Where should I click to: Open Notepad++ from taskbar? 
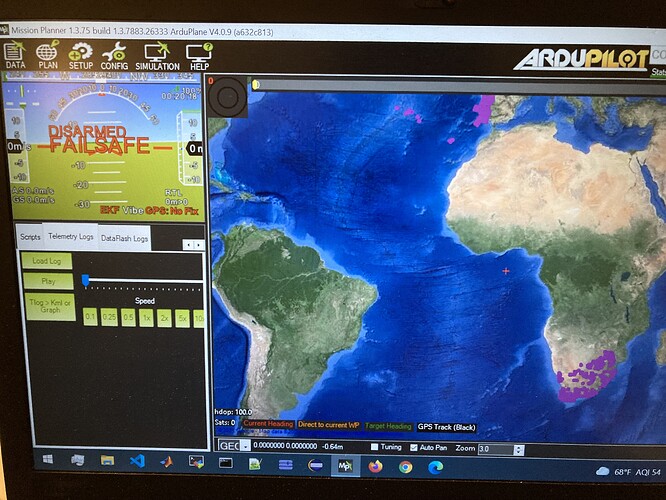coord(255,464)
